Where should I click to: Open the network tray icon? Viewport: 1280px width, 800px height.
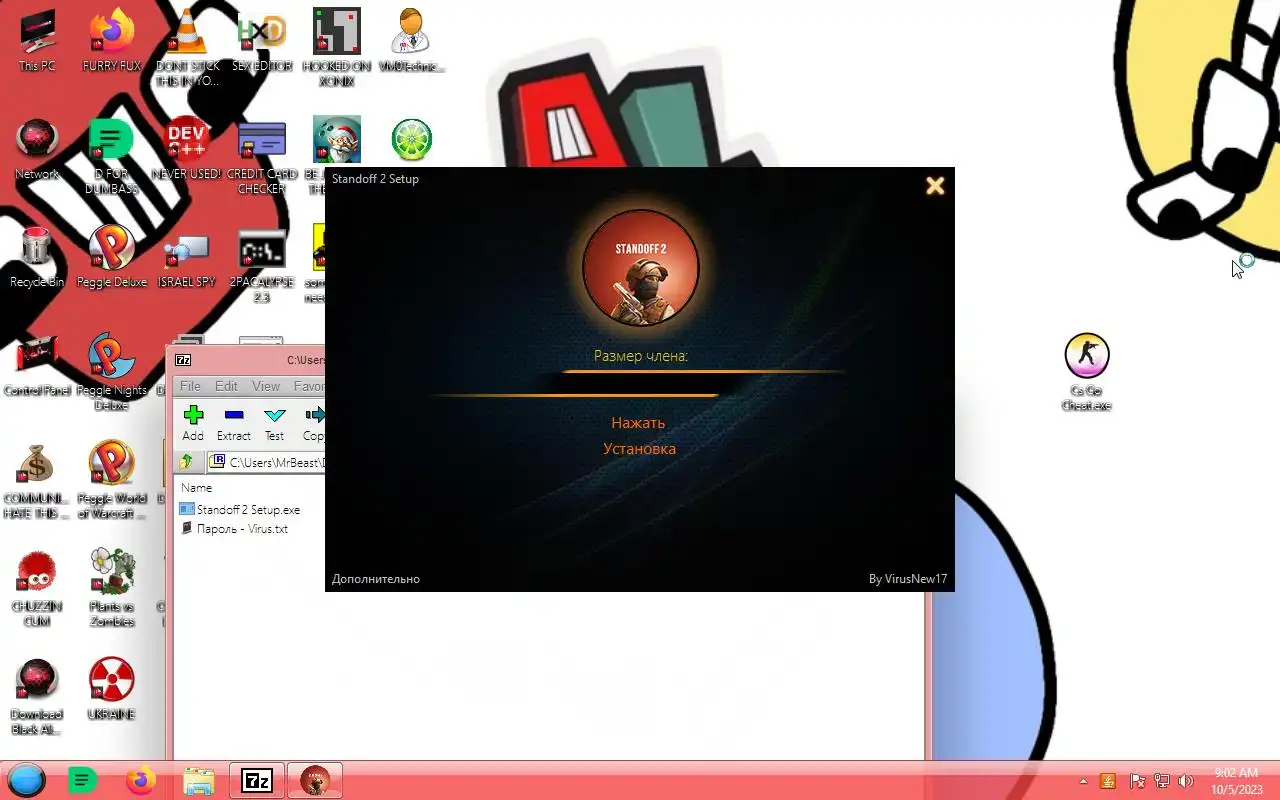[x=1161, y=781]
